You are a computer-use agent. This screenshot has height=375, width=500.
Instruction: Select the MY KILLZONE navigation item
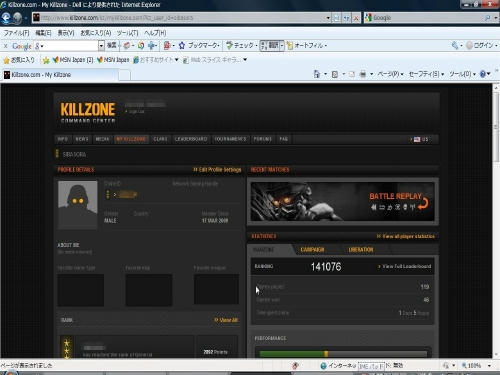(131, 139)
